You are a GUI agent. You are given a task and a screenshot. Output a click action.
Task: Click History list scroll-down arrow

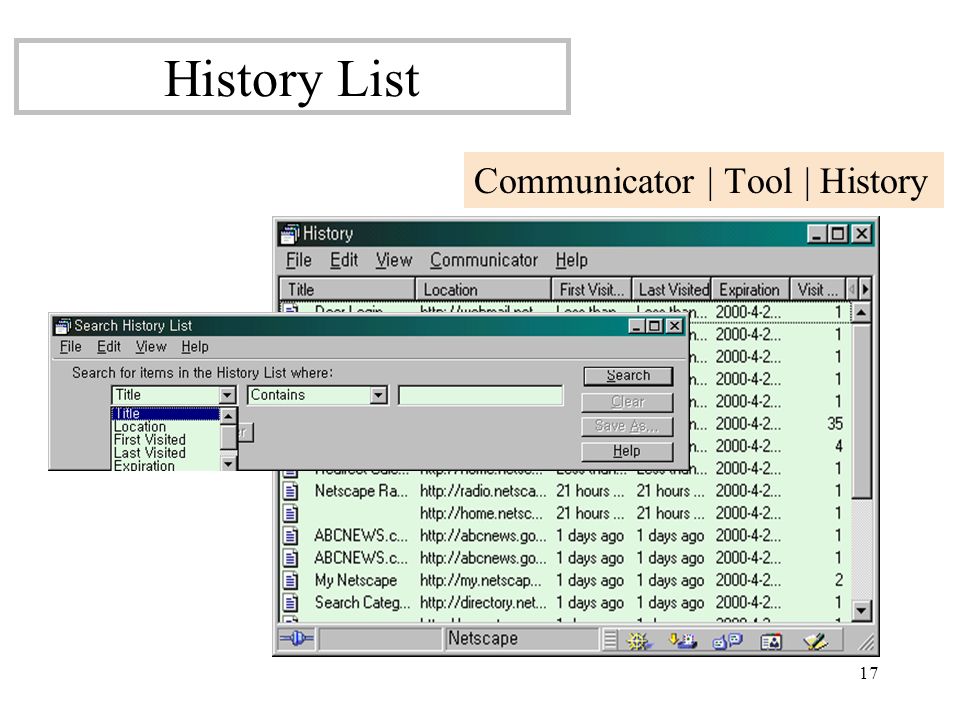click(861, 610)
